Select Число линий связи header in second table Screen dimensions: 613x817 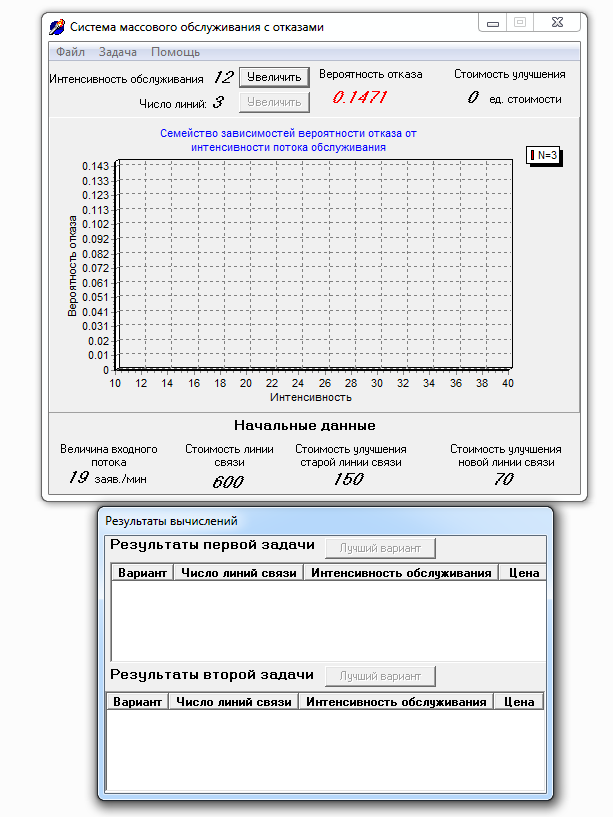coord(233,702)
